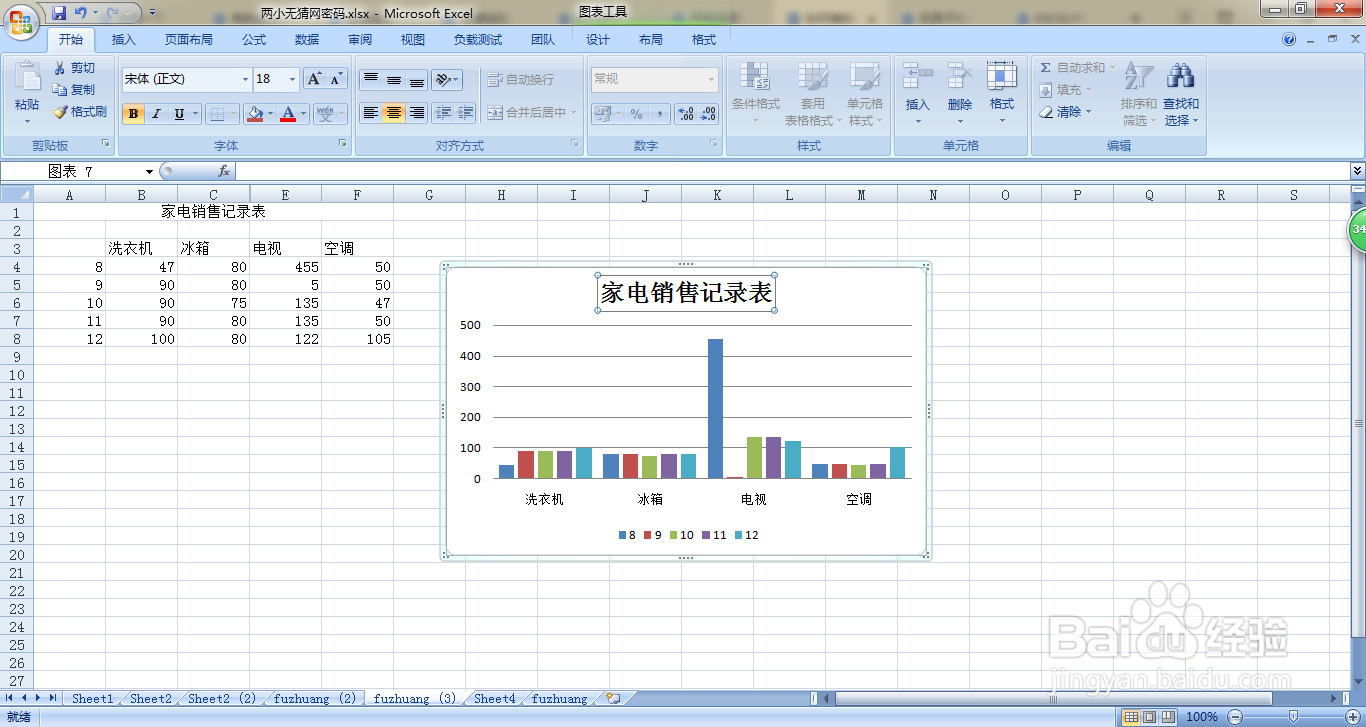Align text to vertical middle
The image size is (1366, 727).
coord(394,79)
